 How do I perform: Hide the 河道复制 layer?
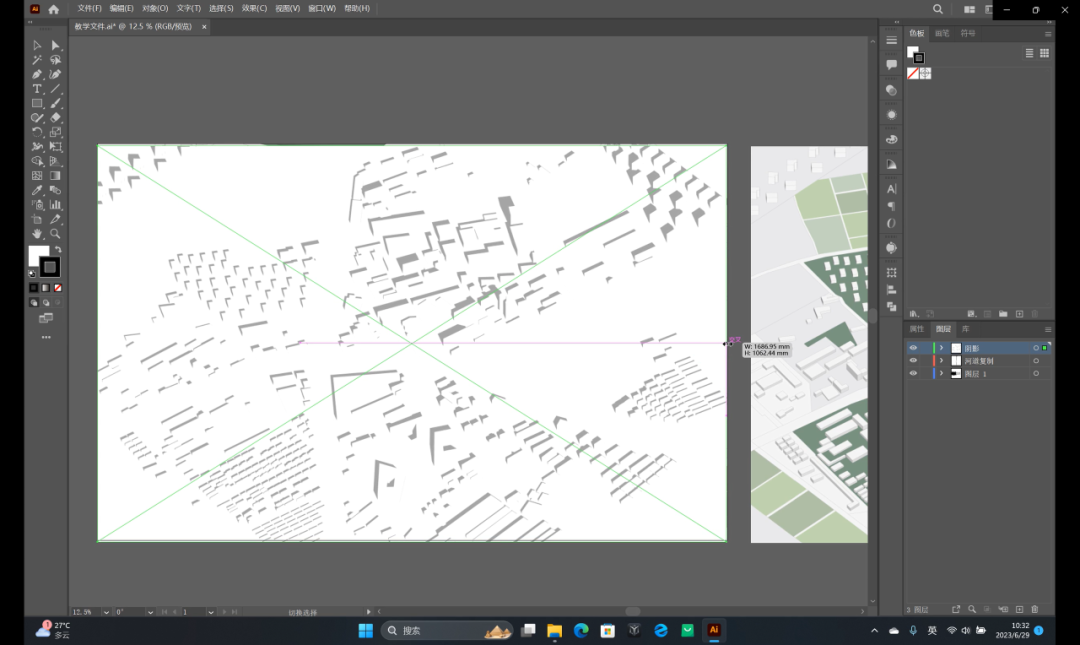[913, 360]
